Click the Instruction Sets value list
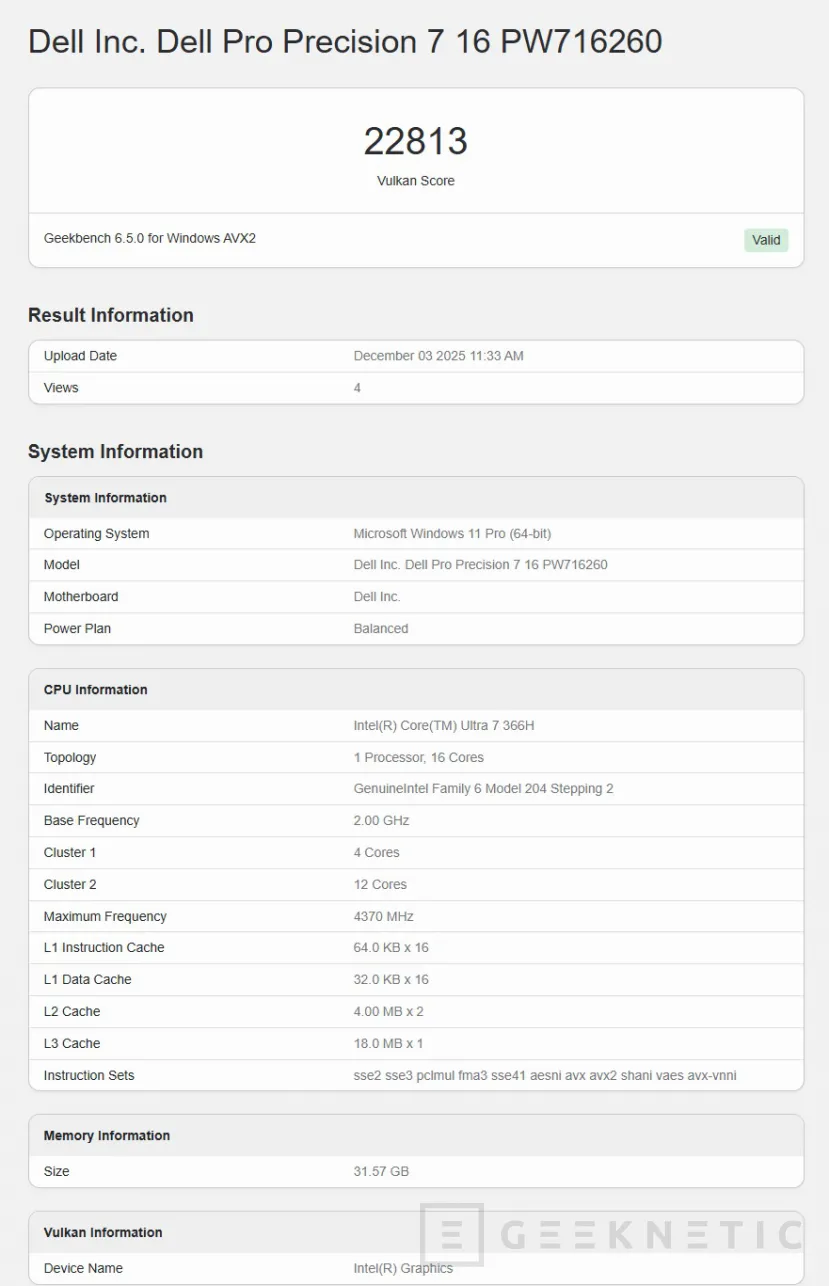Viewport: 829px width, 1286px height. click(545, 1076)
